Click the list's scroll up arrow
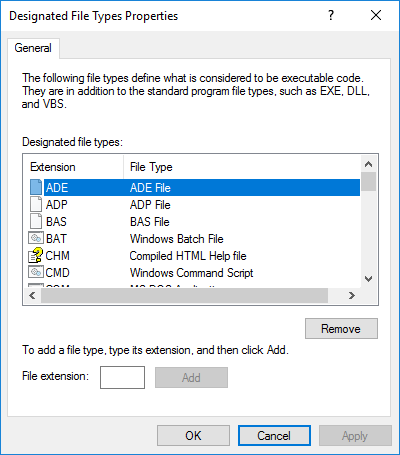Viewport: 400px width, 455px height. tap(368, 164)
